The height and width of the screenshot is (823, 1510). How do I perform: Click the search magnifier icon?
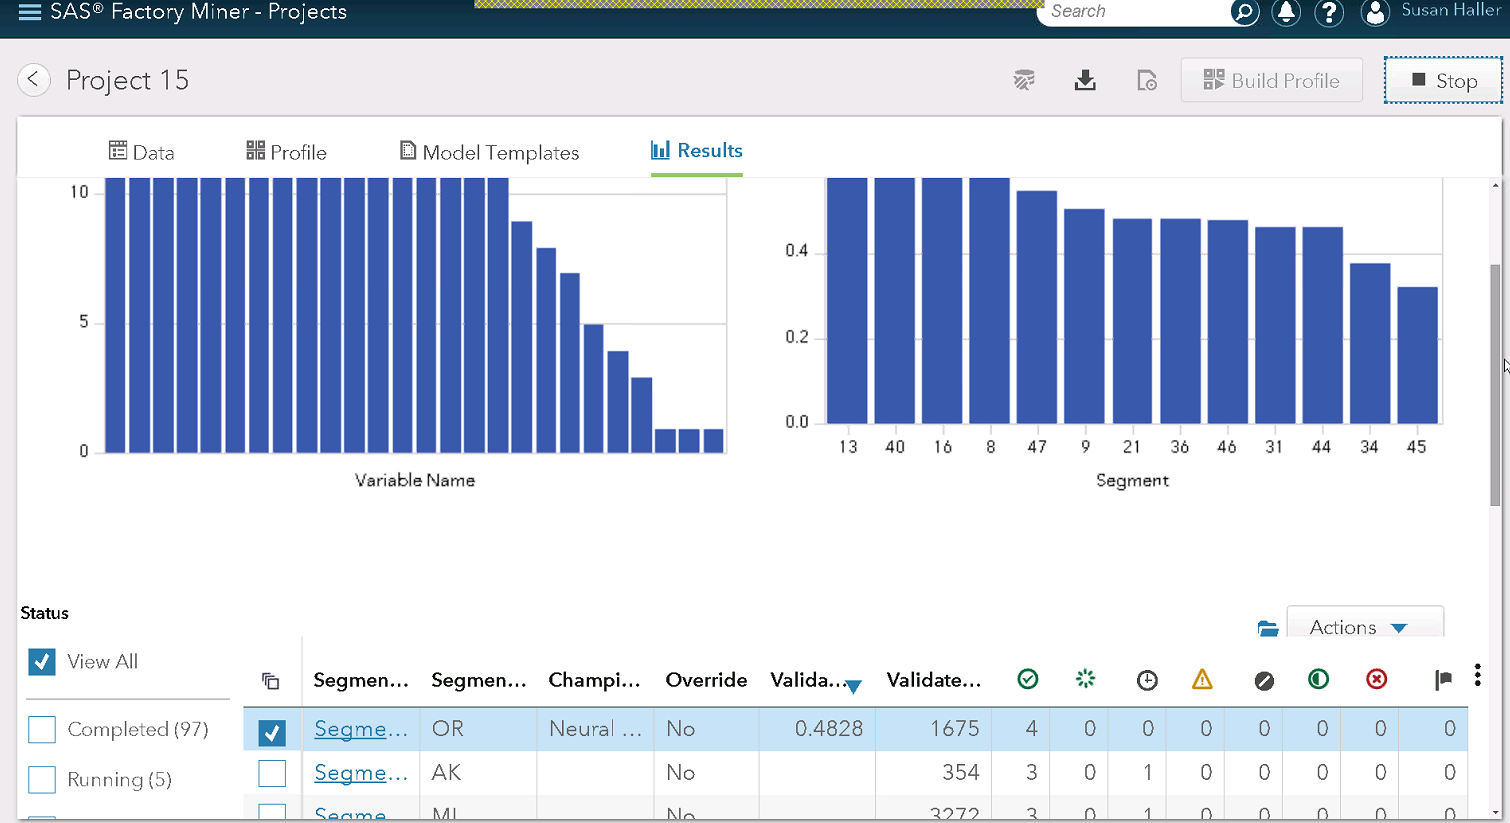tap(1244, 12)
